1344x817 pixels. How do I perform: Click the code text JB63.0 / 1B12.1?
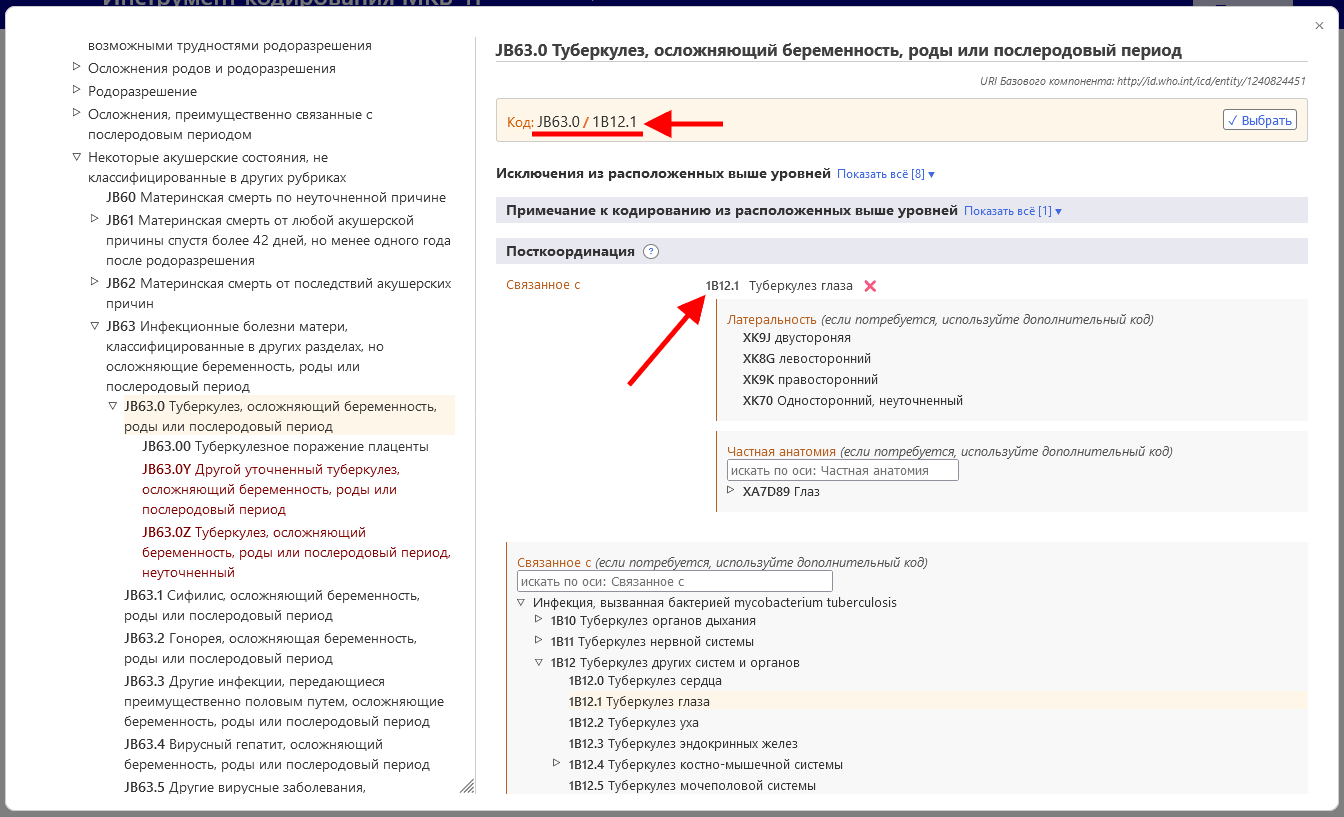point(587,122)
